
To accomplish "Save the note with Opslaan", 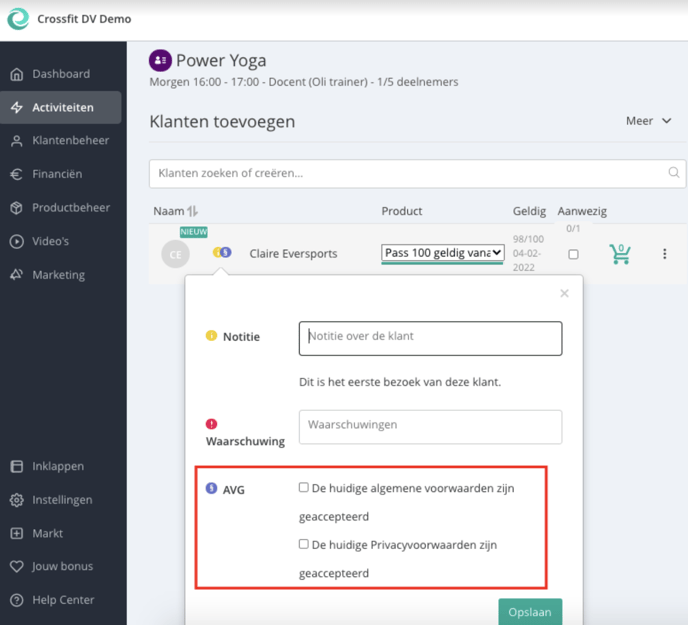I will (530, 610).
